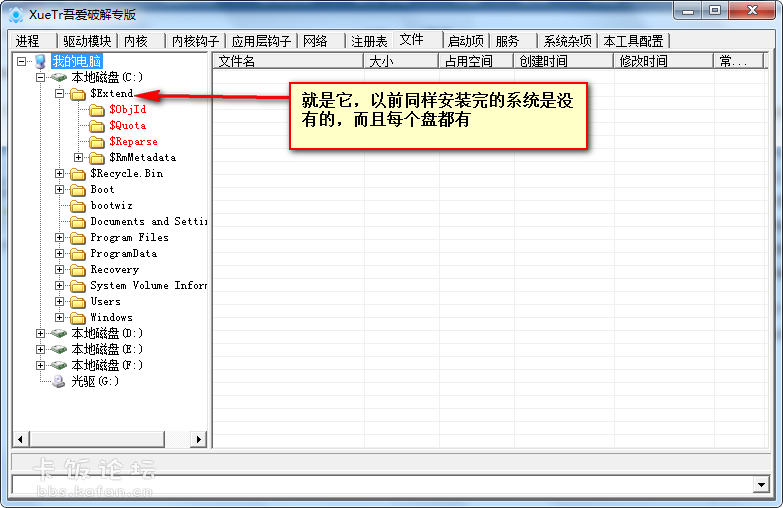Click the local disk F: drive icon

(x=58, y=365)
